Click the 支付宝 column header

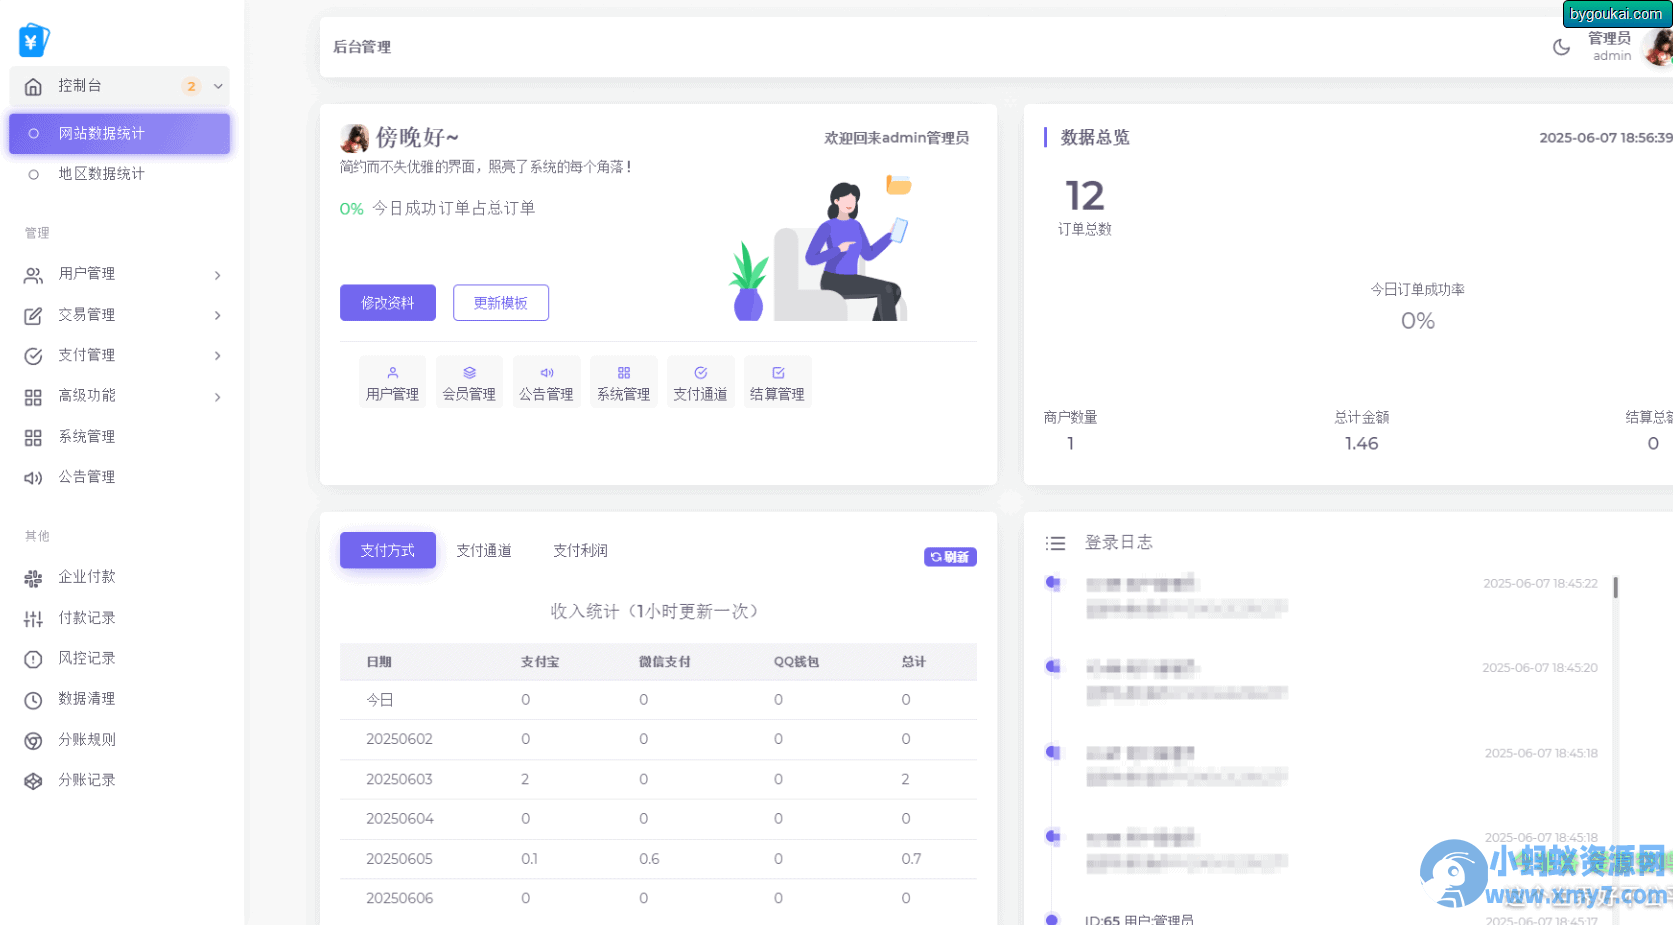click(x=540, y=662)
